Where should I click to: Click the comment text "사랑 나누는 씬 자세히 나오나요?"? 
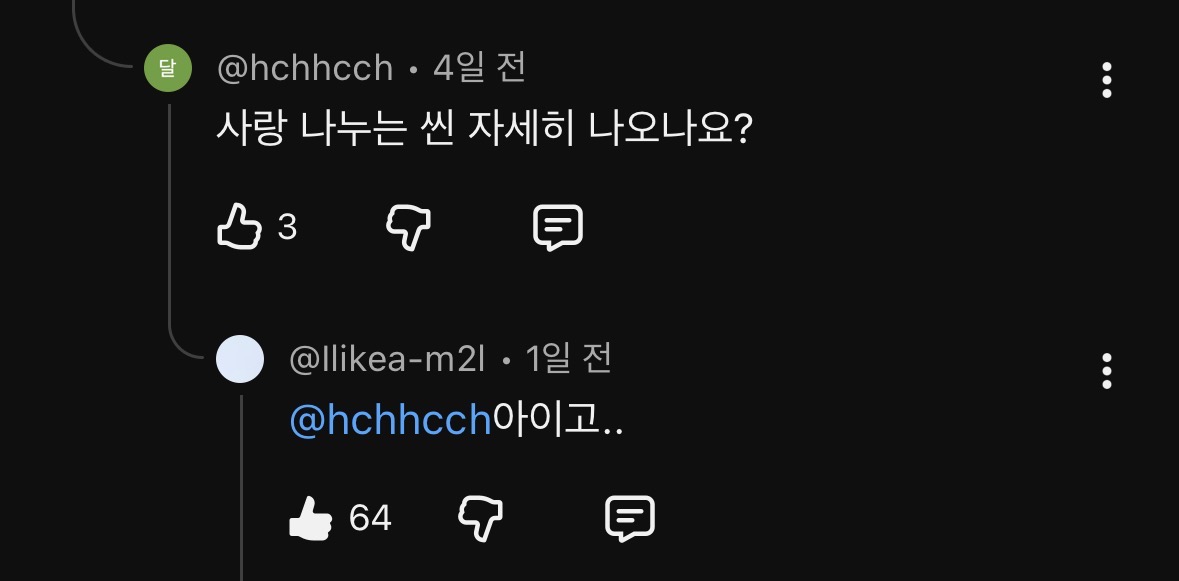click(484, 131)
